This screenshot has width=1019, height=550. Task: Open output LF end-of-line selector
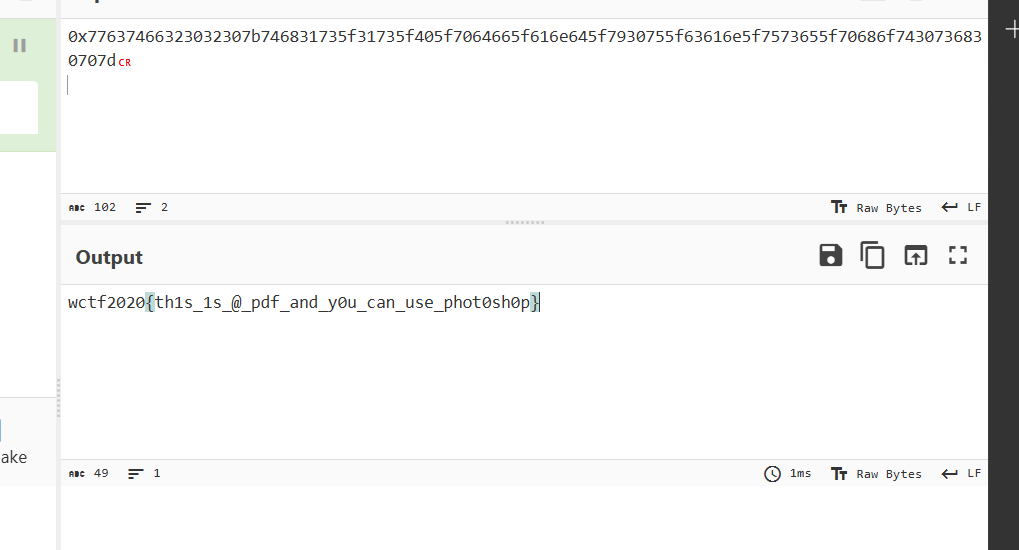pos(961,474)
